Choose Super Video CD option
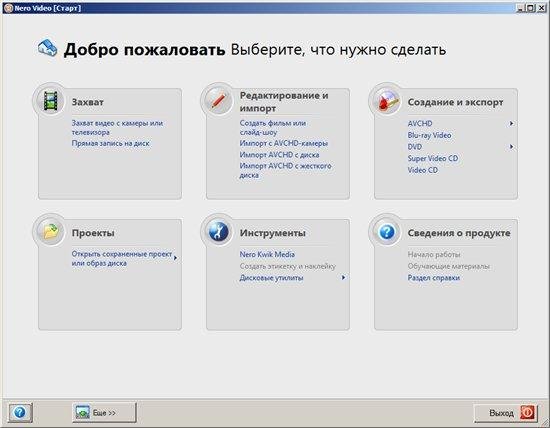 [x=433, y=158]
